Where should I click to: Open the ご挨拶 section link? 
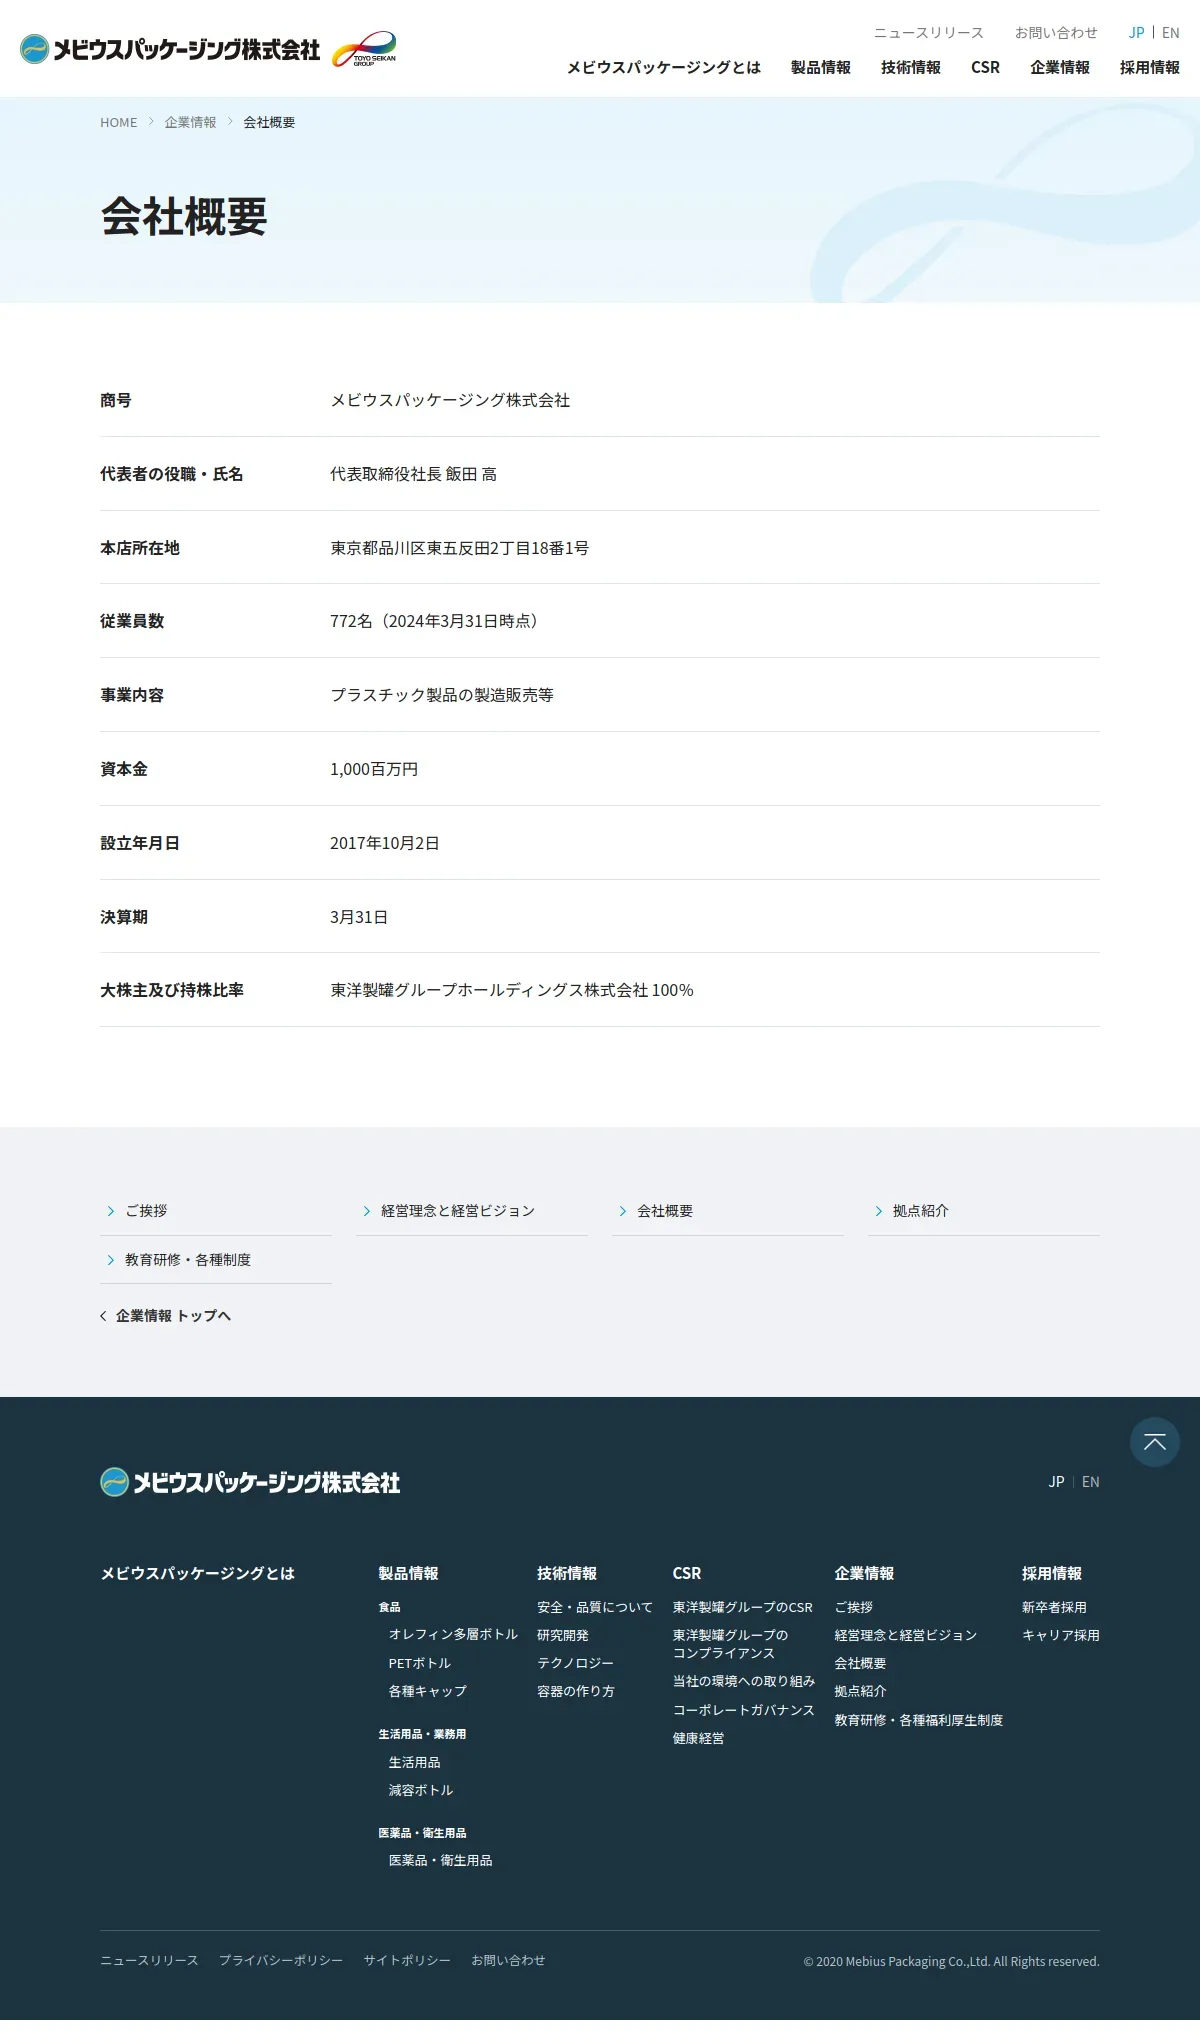click(216, 1211)
